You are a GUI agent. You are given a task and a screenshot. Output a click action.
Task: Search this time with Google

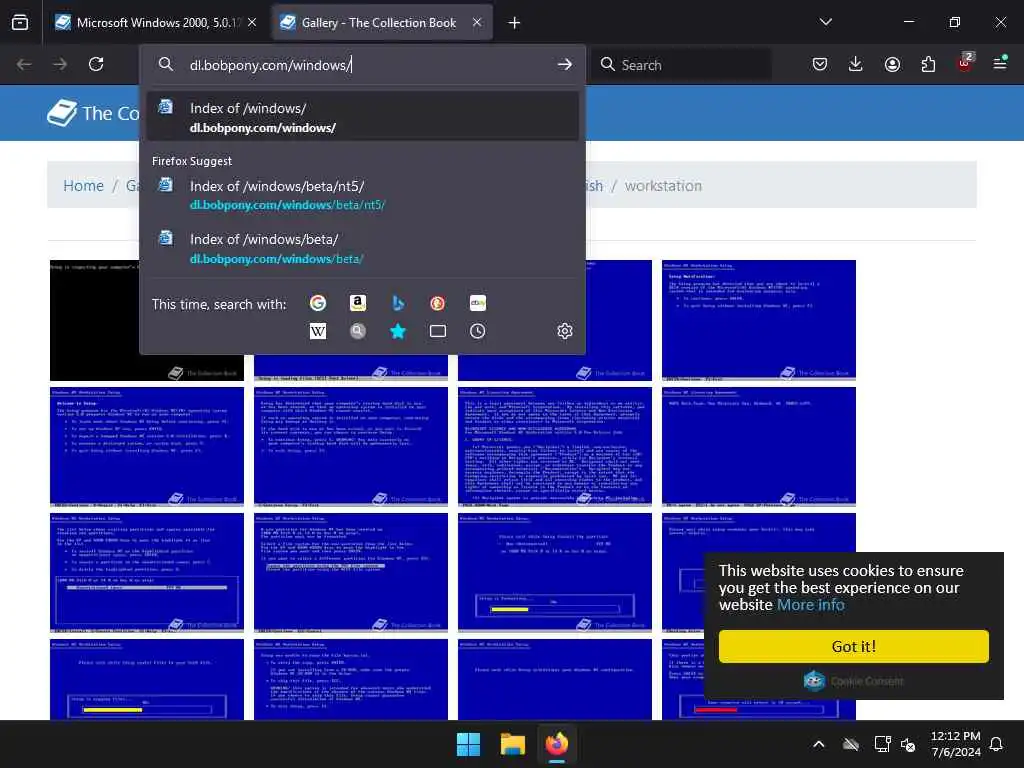coord(318,303)
